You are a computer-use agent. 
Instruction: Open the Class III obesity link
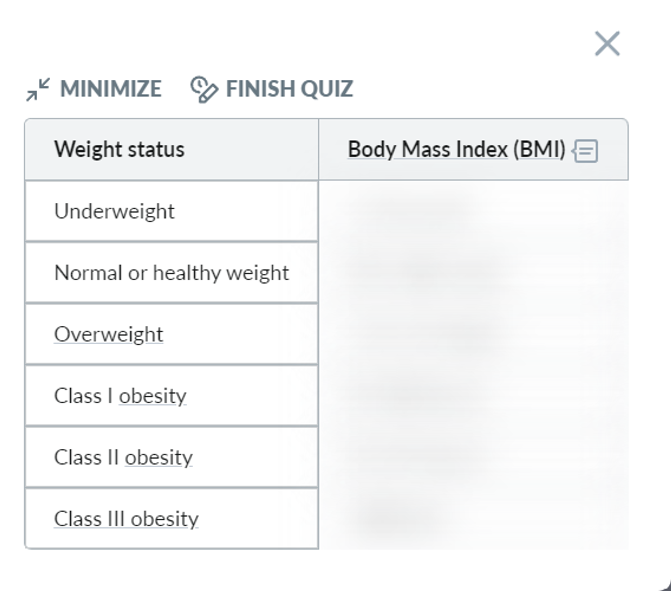(126, 519)
